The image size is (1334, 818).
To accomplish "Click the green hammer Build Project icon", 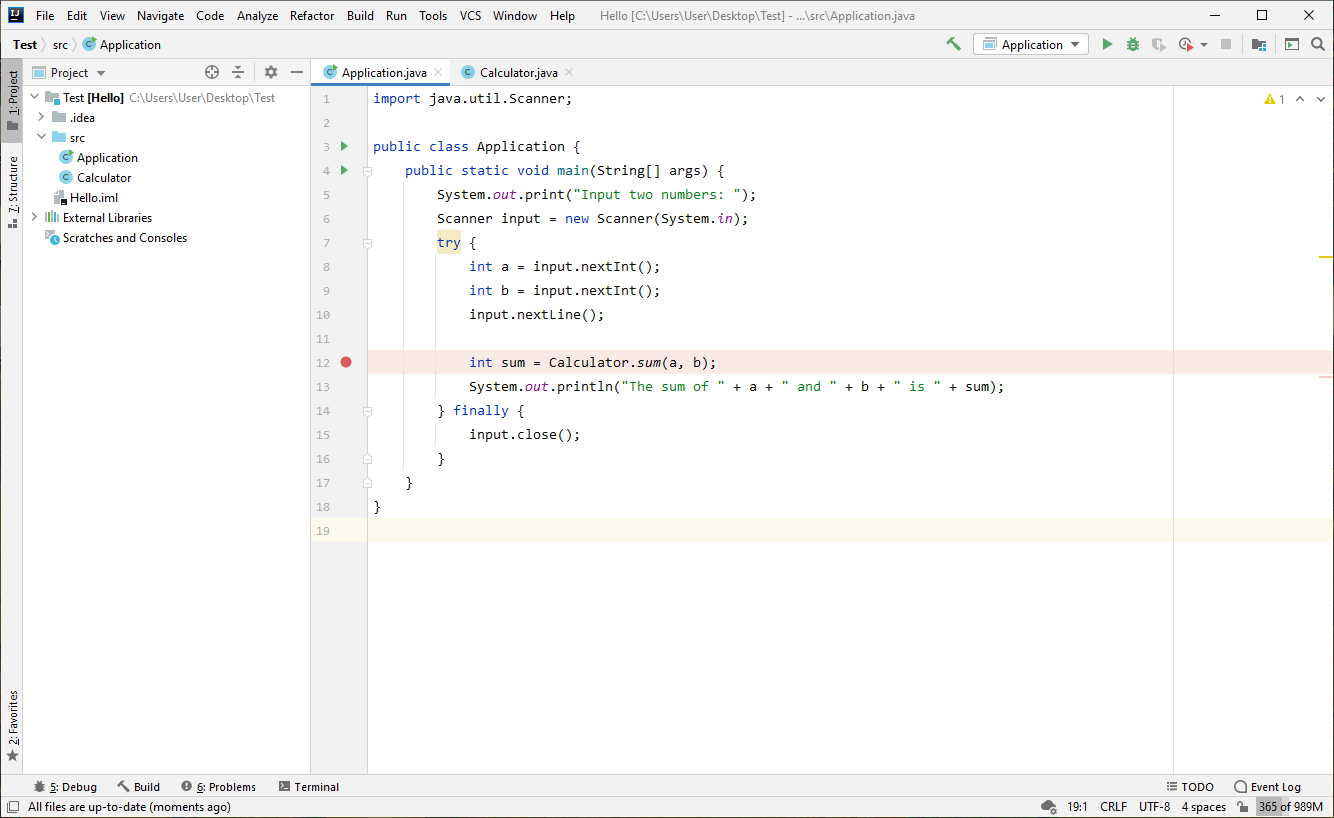I will click(x=953, y=44).
